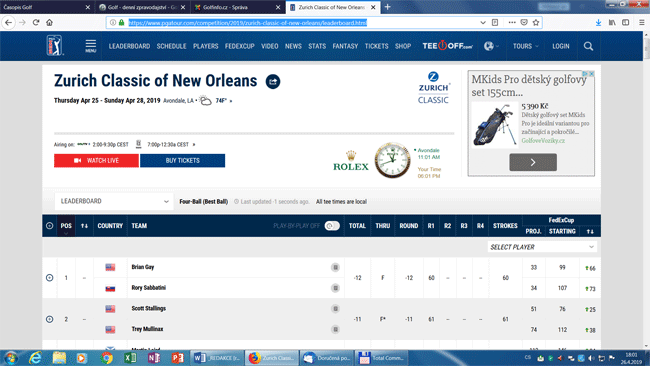
Task: Expand address bar history dropdown arrow
Action: pos(483,23)
